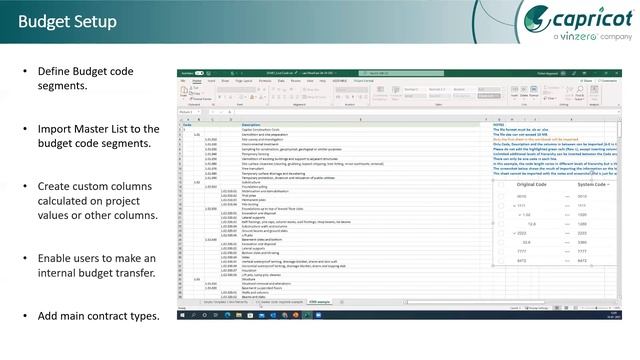Click the fill color bucket icon

pyautogui.click(x=252, y=97)
